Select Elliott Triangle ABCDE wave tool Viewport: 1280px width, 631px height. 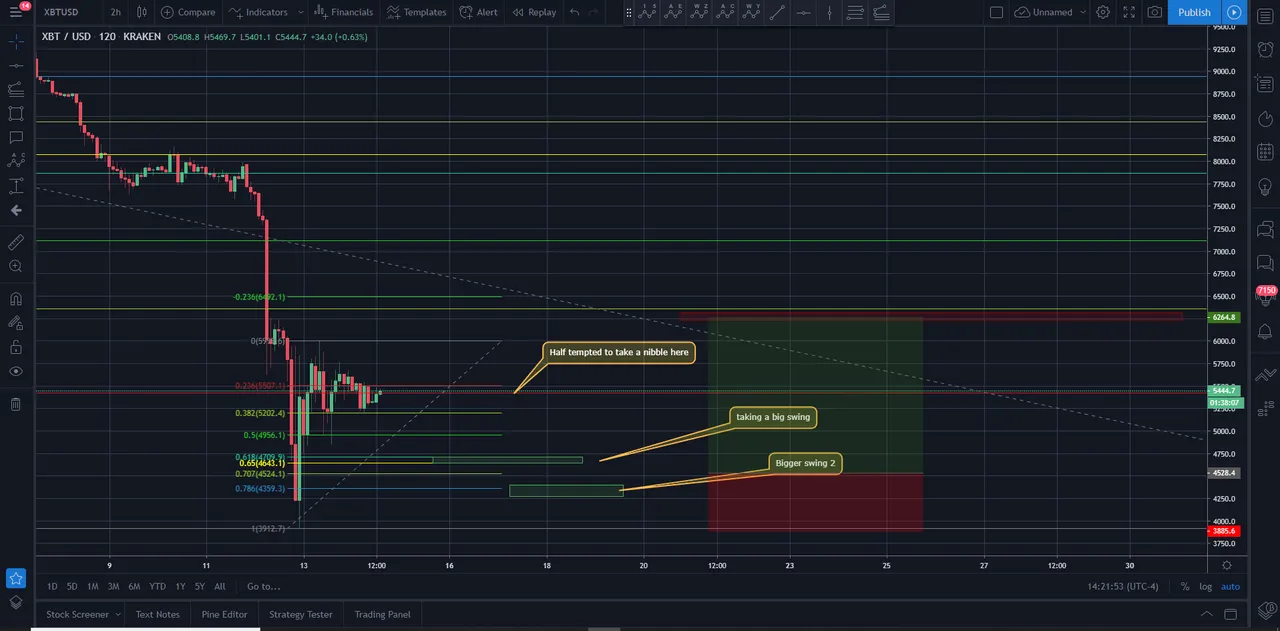[x=673, y=12]
